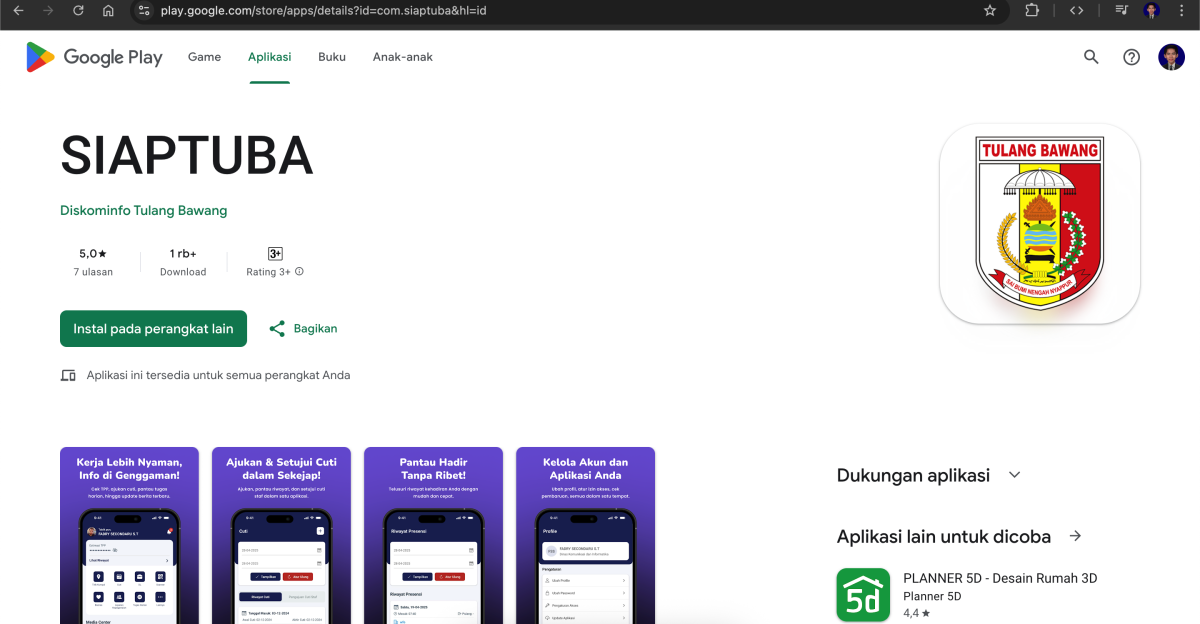Open the media control icon in browser toolbar

(1122, 10)
